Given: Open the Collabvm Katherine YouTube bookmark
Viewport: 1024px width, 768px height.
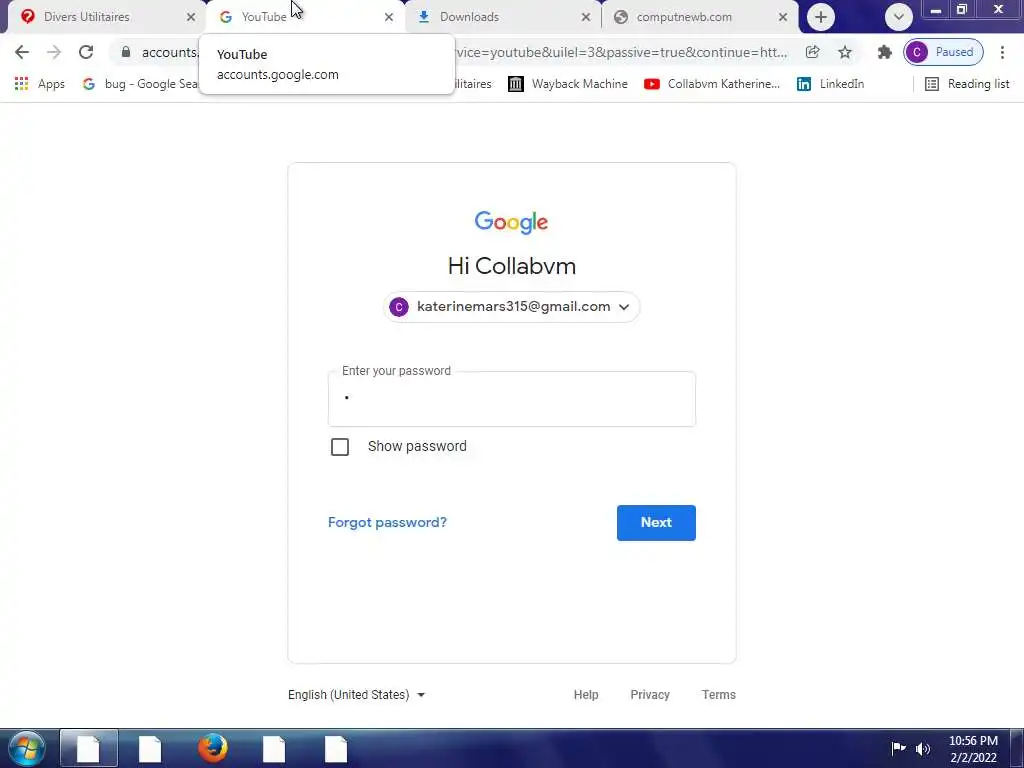Looking at the screenshot, I should pos(712,84).
